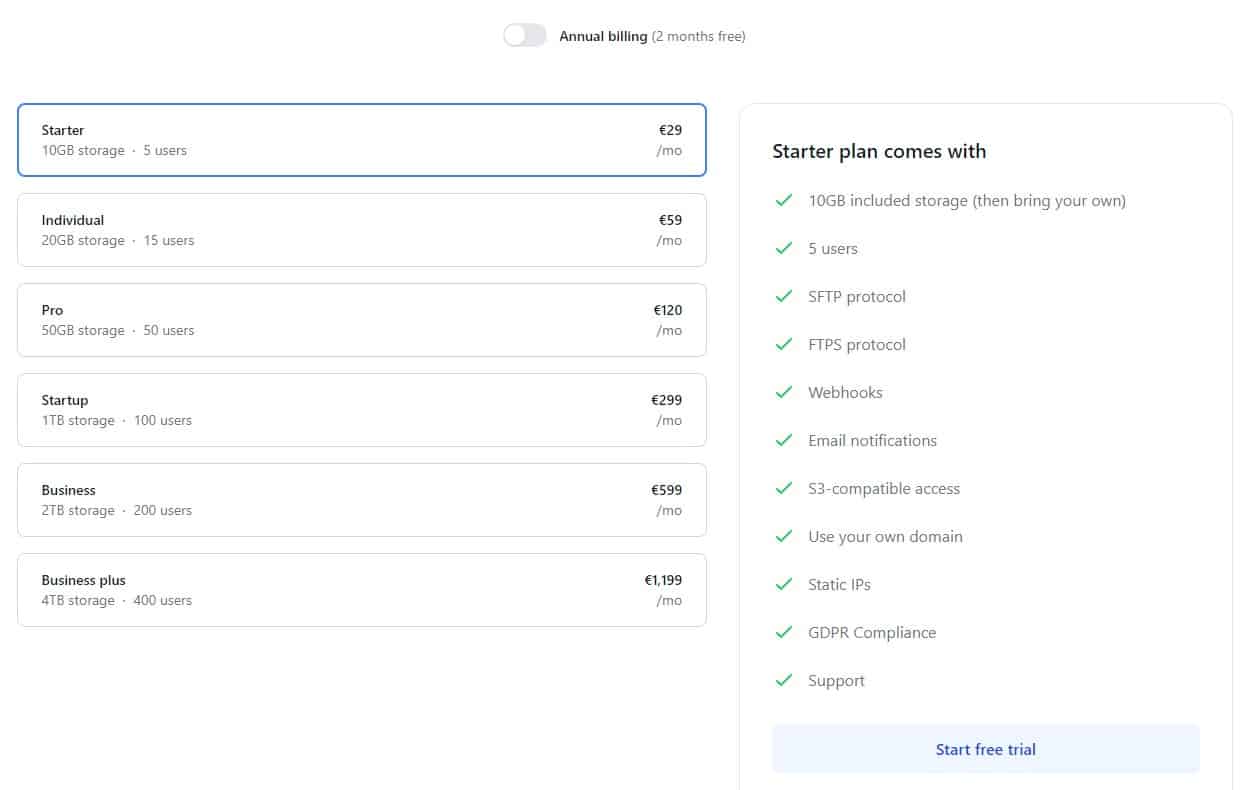Viewport: 1250px width, 790px height.
Task: Click the checkmark next to Support
Action: (784, 681)
